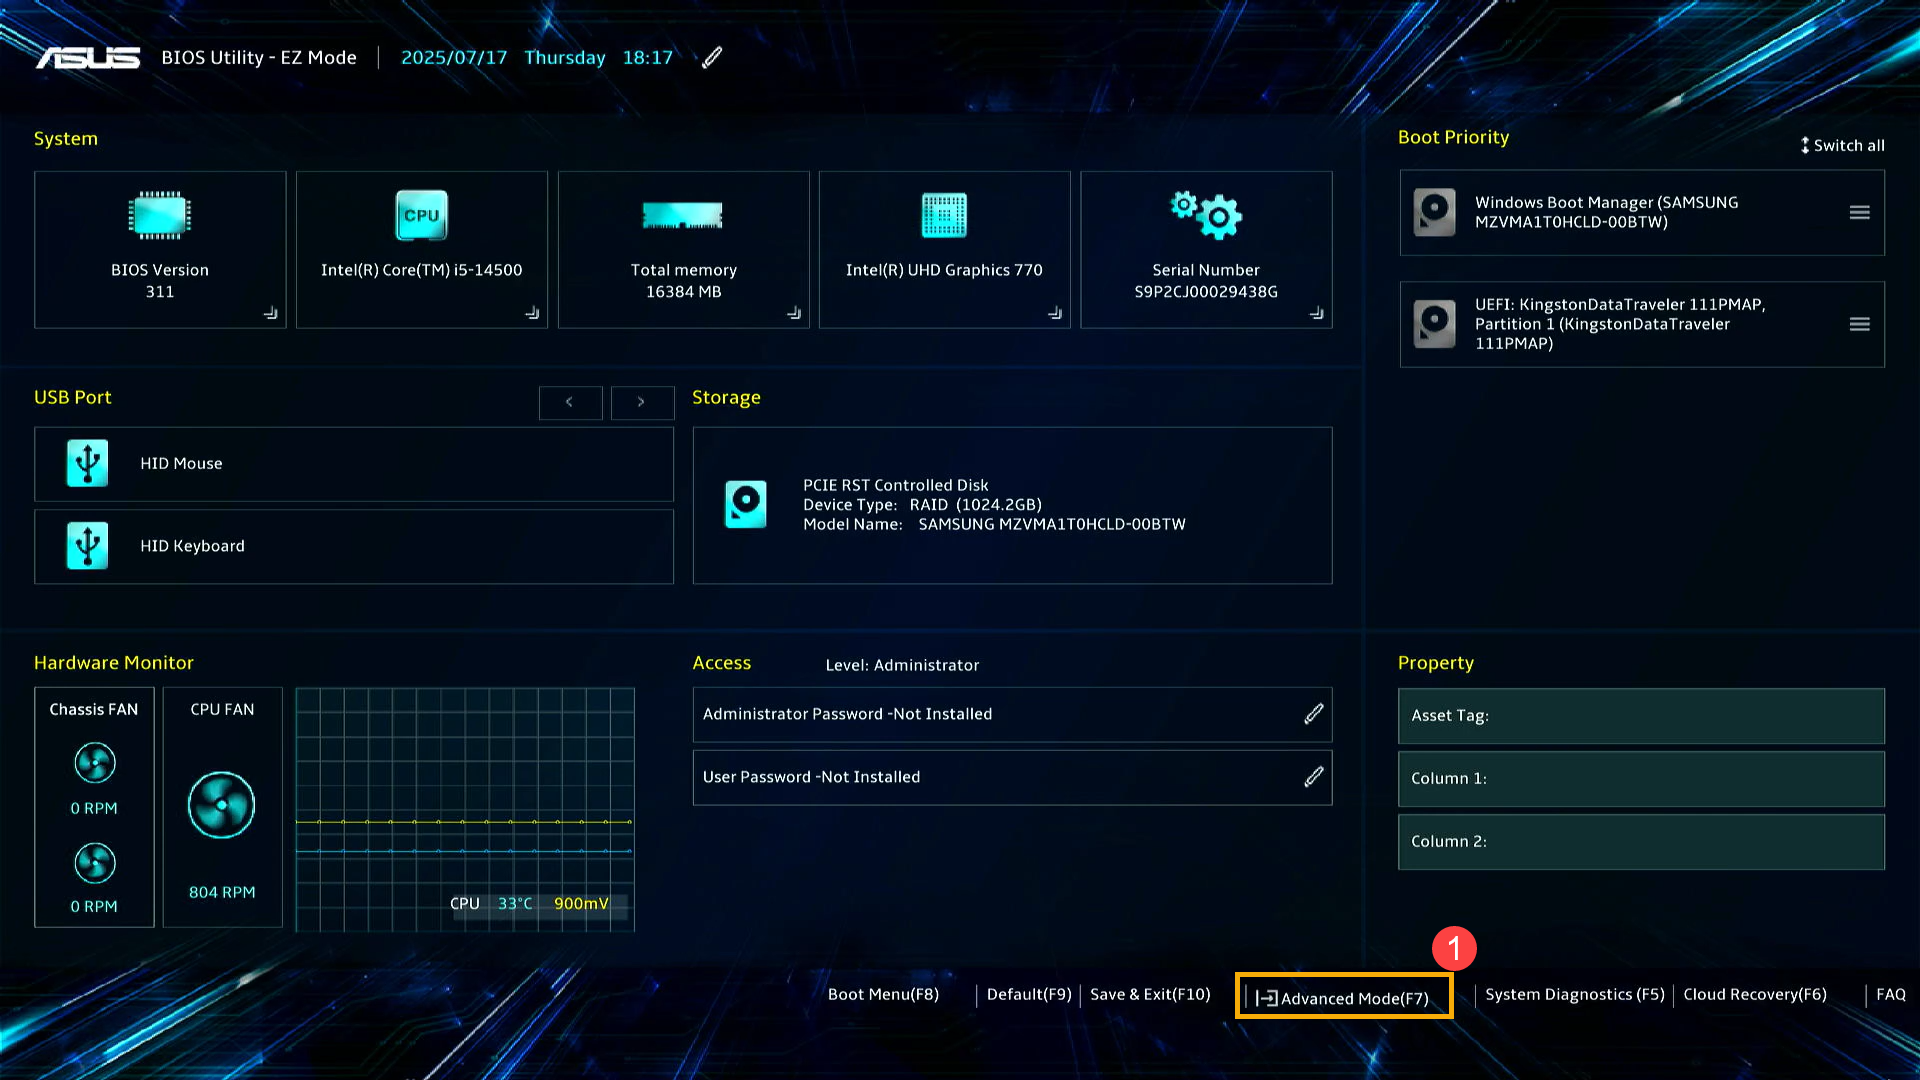Click the HID Keyboard USB icon
The height and width of the screenshot is (1080, 1920).
88,546
